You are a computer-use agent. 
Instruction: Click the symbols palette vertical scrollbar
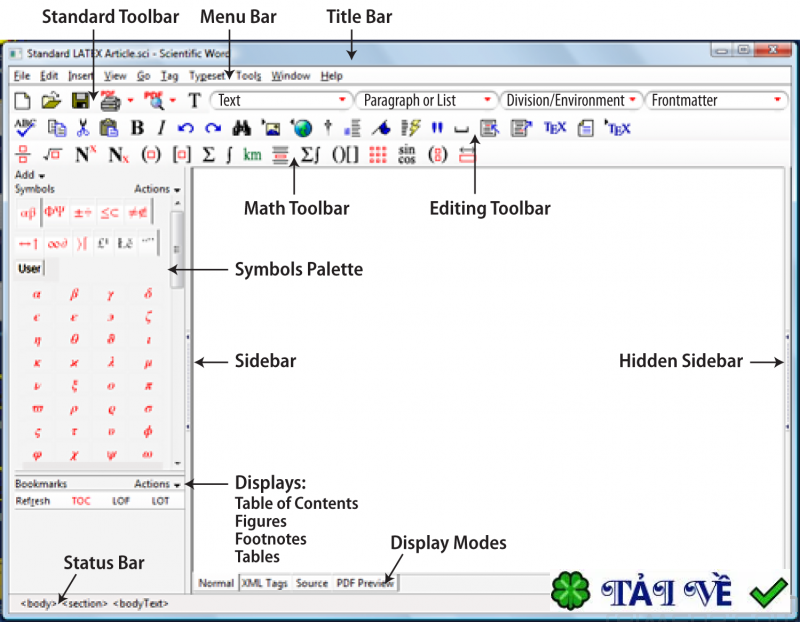click(177, 249)
